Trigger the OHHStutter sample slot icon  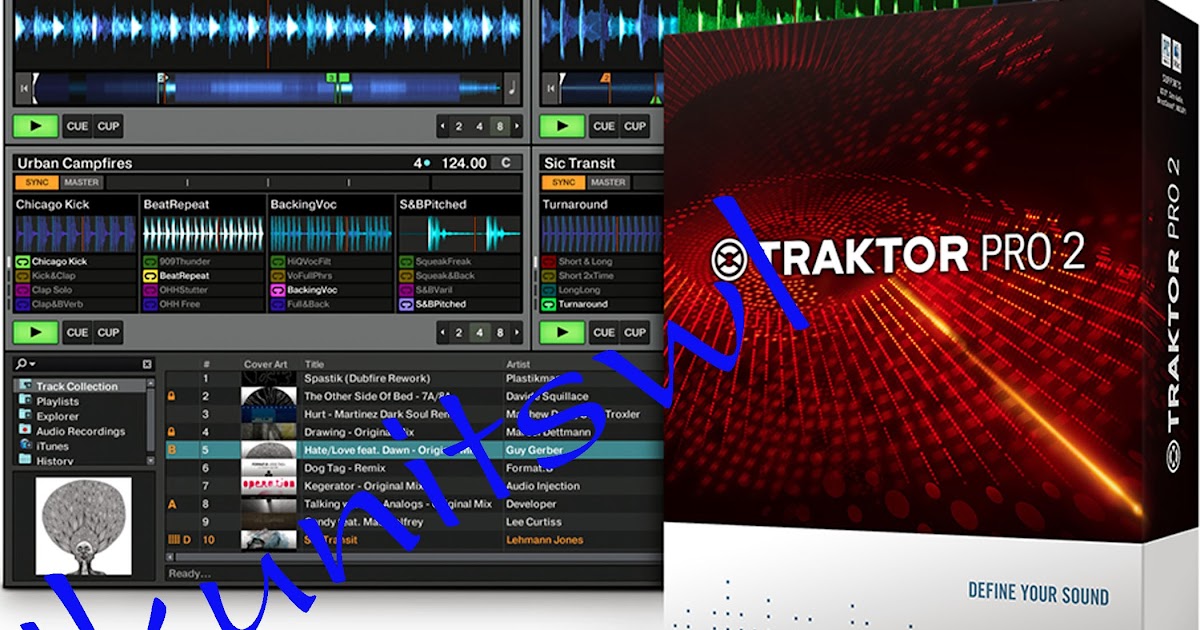pos(151,290)
